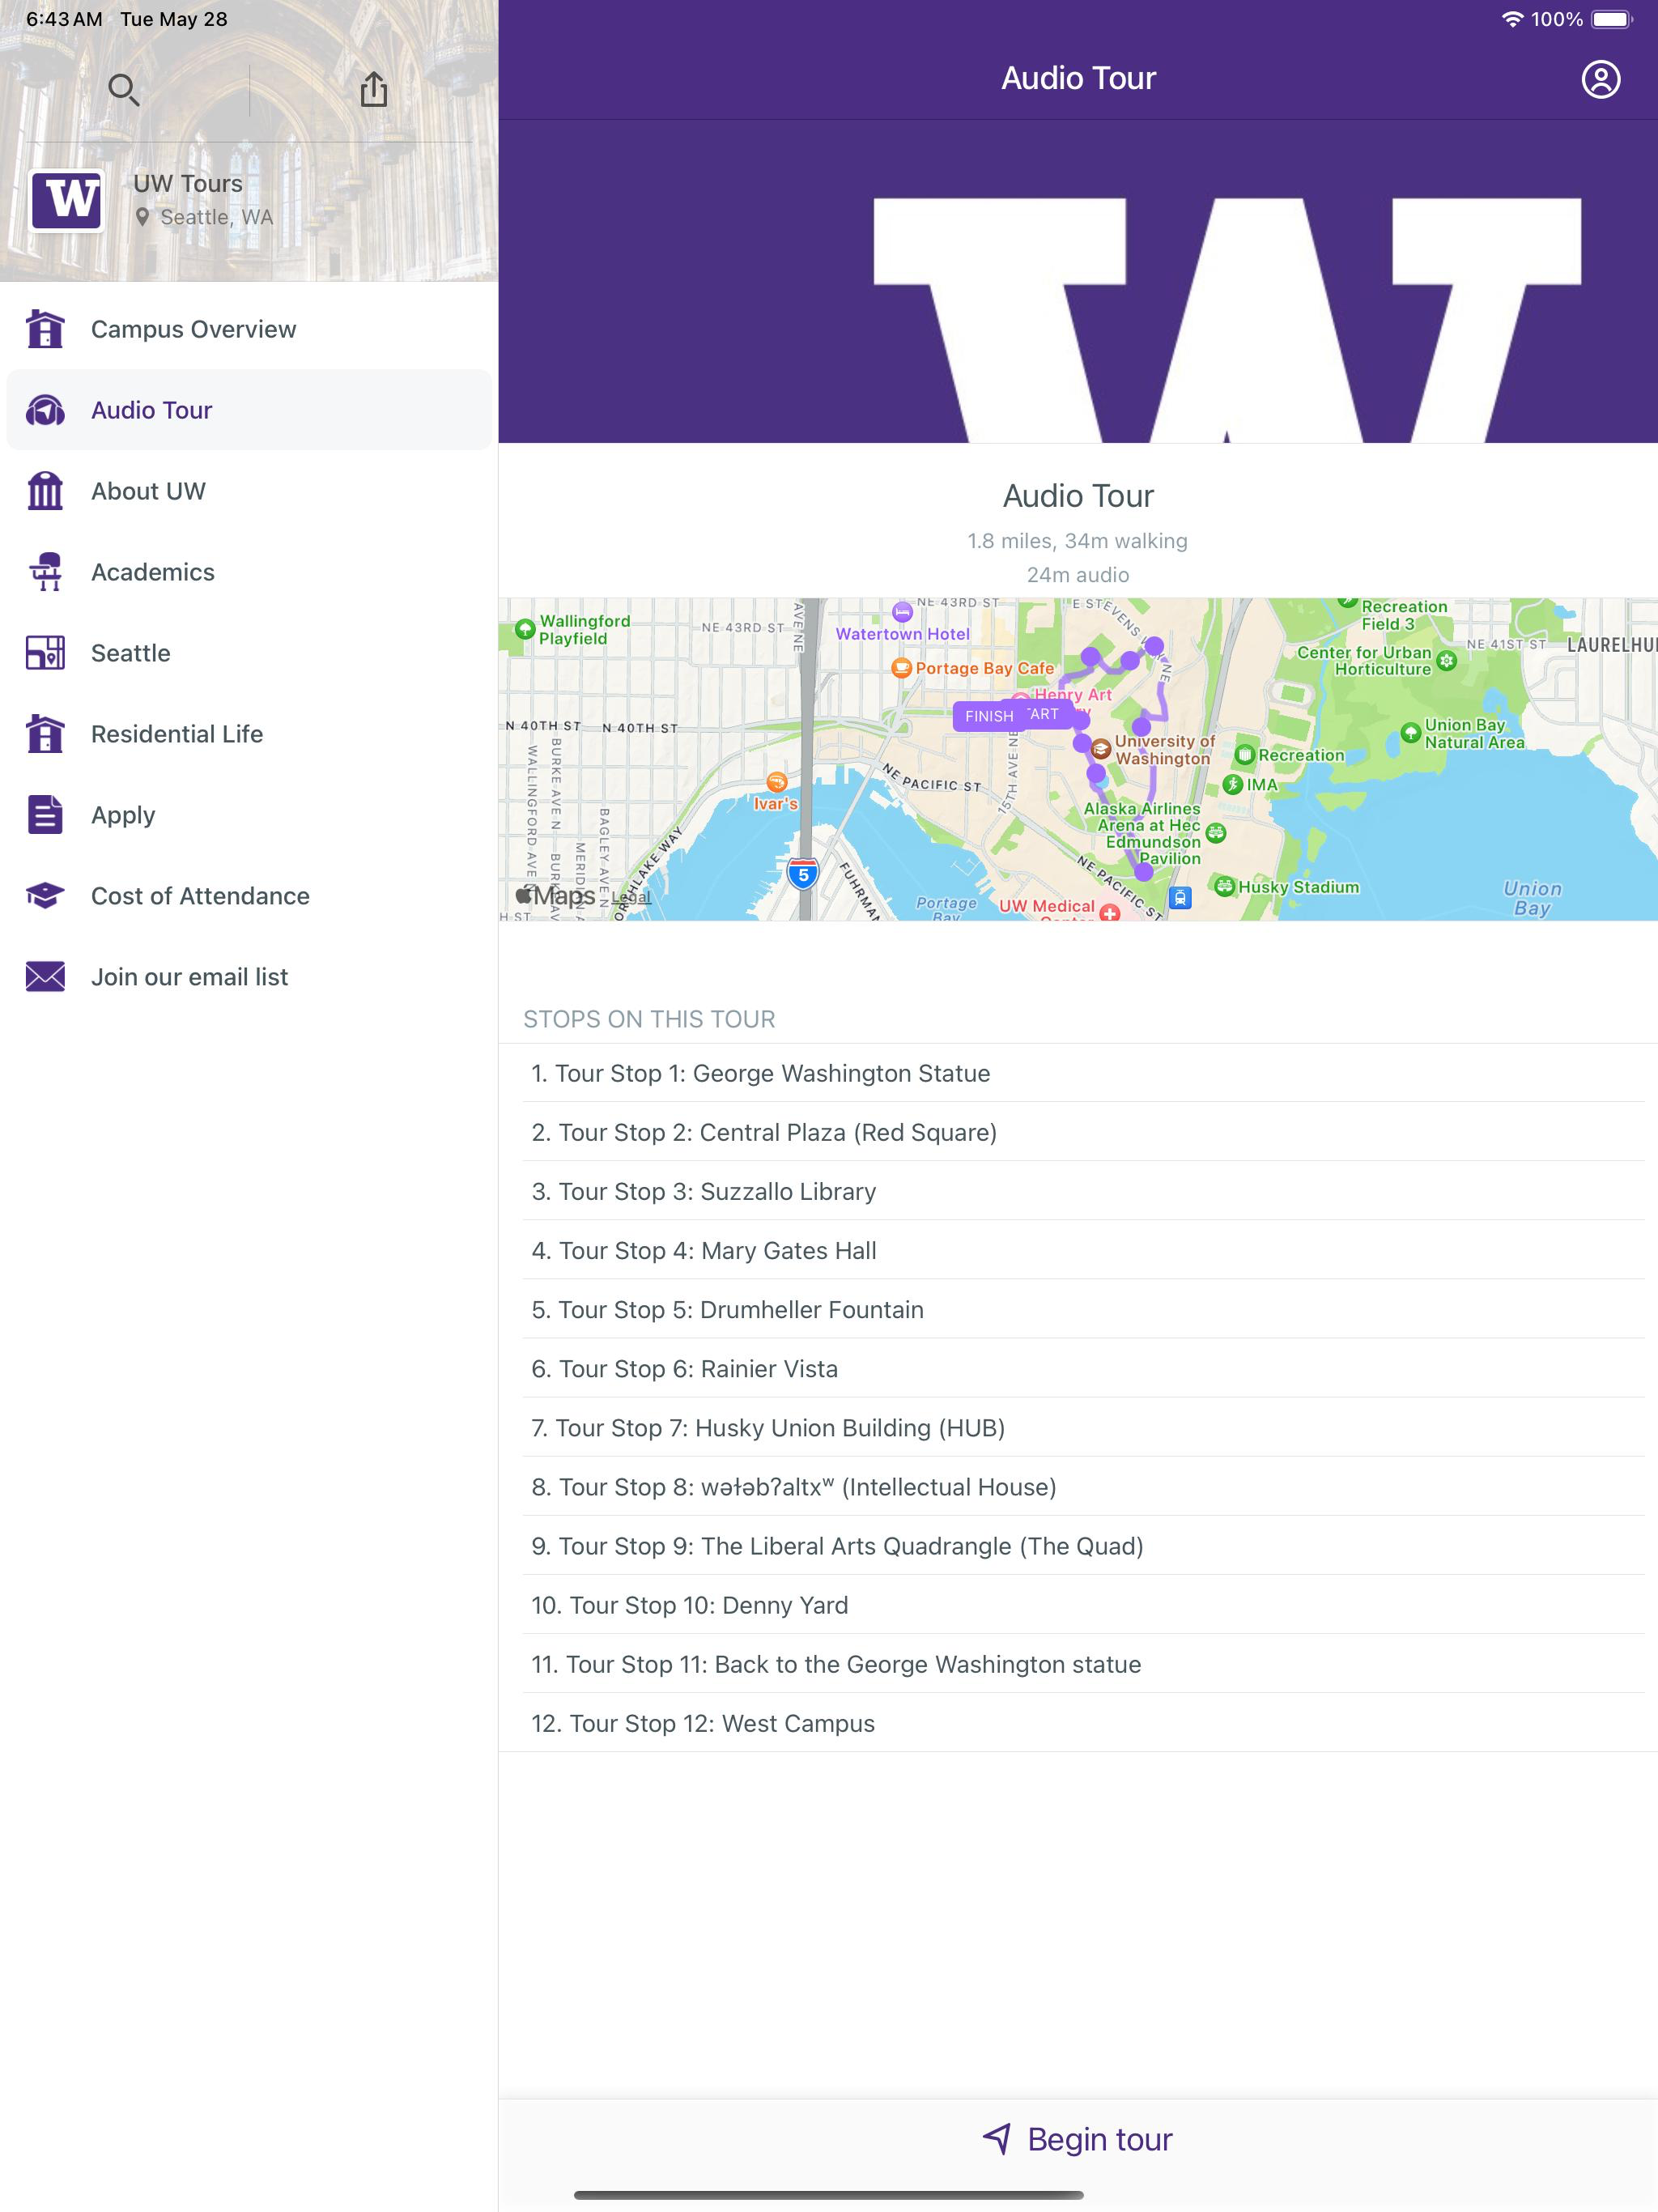Screen dimensions: 1658x2212
Task: Tap the Watertown Hotel map pin
Action: coord(902,611)
